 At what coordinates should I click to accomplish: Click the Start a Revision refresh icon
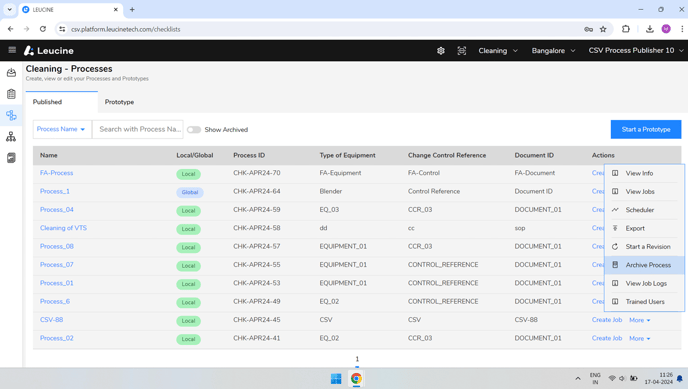coord(615,246)
